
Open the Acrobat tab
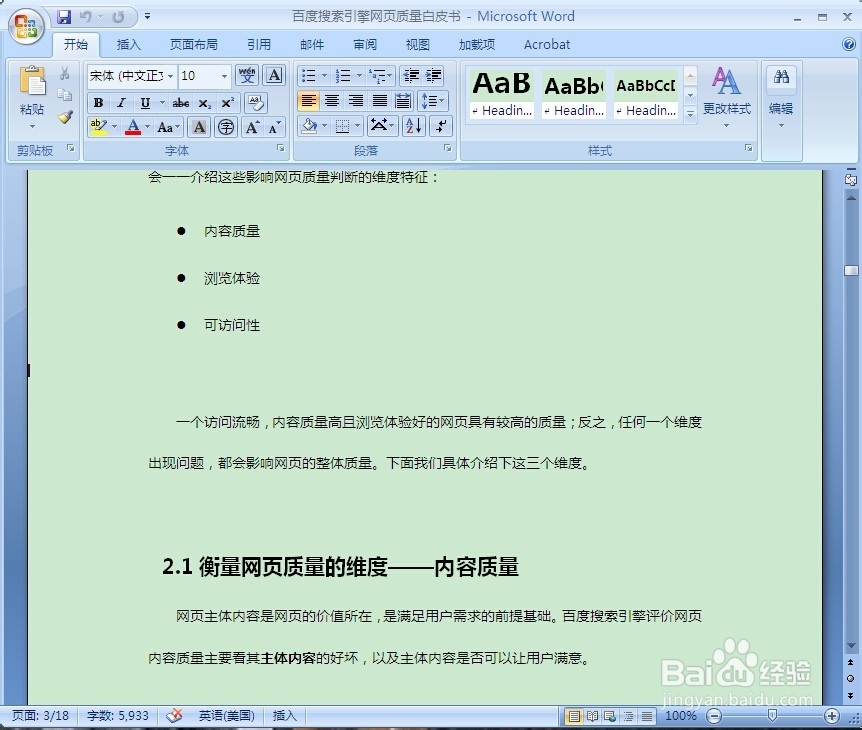coord(547,45)
